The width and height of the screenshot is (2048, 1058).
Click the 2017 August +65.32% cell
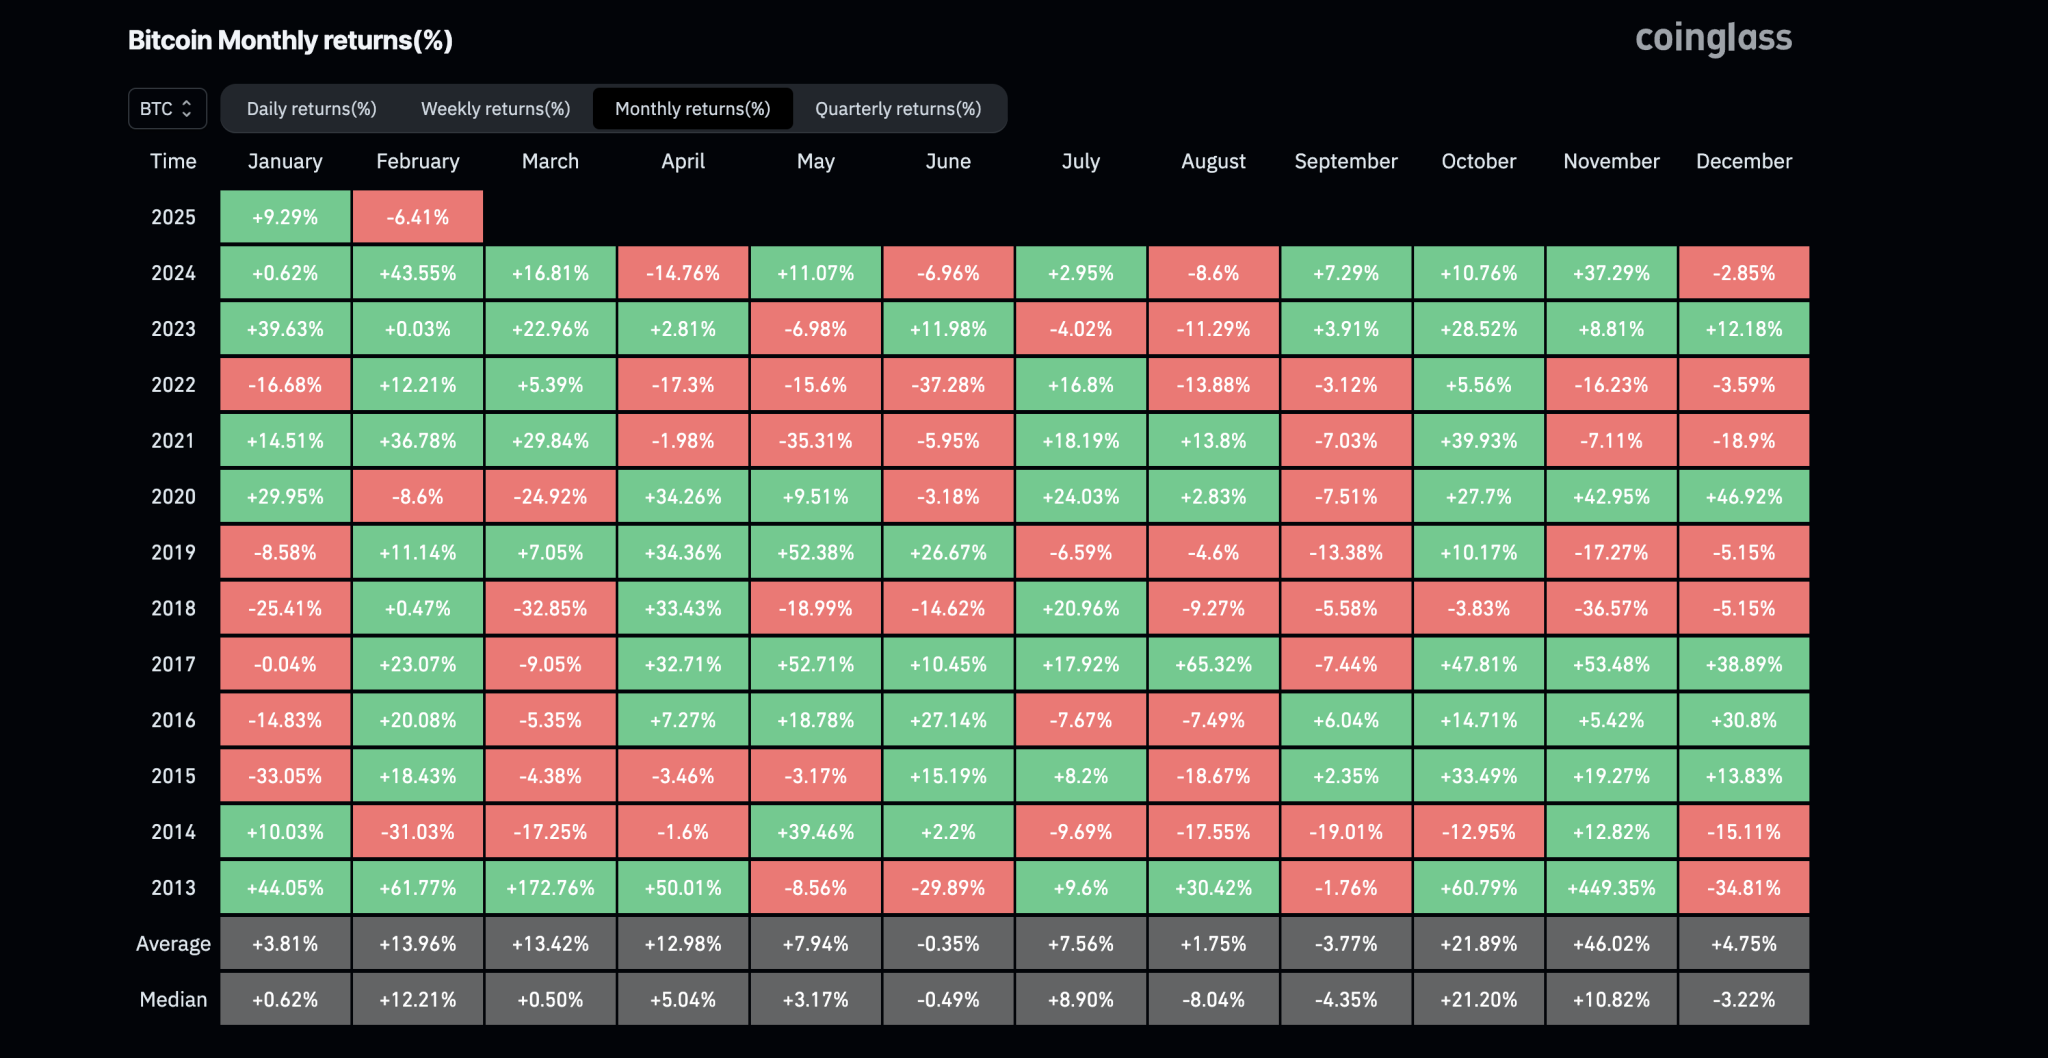(x=1213, y=664)
